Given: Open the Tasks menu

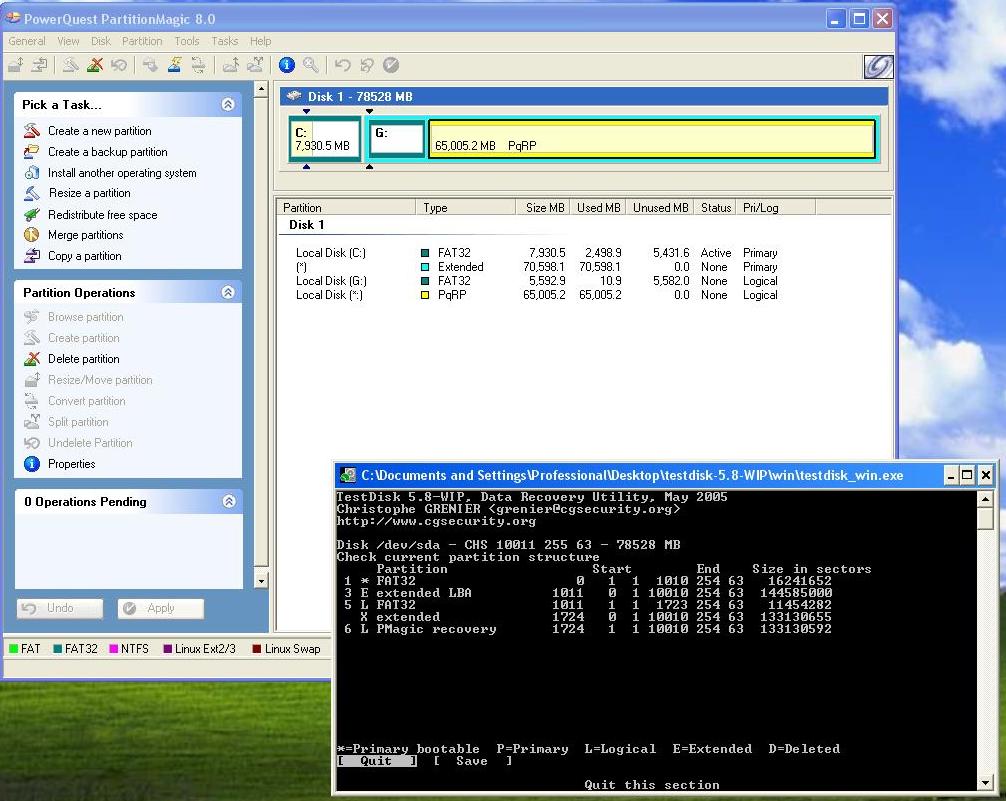Looking at the screenshot, I should [225, 41].
